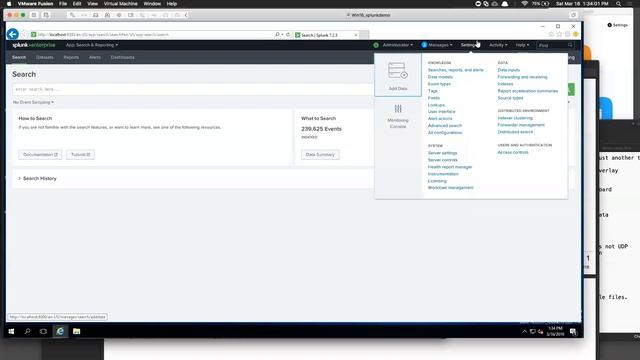This screenshot has width=640, height=360.
Task: Click Internet Explorer taskbar icon
Action: pyautogui.click(x=60, y=331)
